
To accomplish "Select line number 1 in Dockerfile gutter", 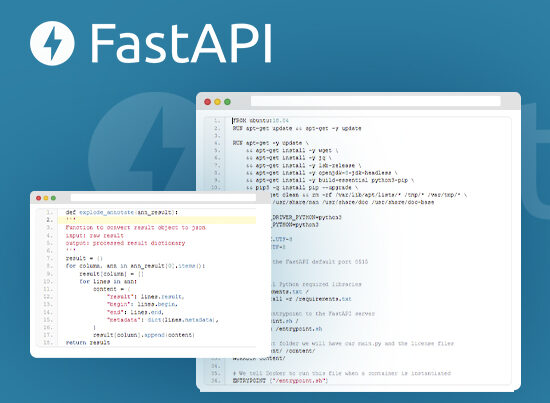I will click(217, 120).
